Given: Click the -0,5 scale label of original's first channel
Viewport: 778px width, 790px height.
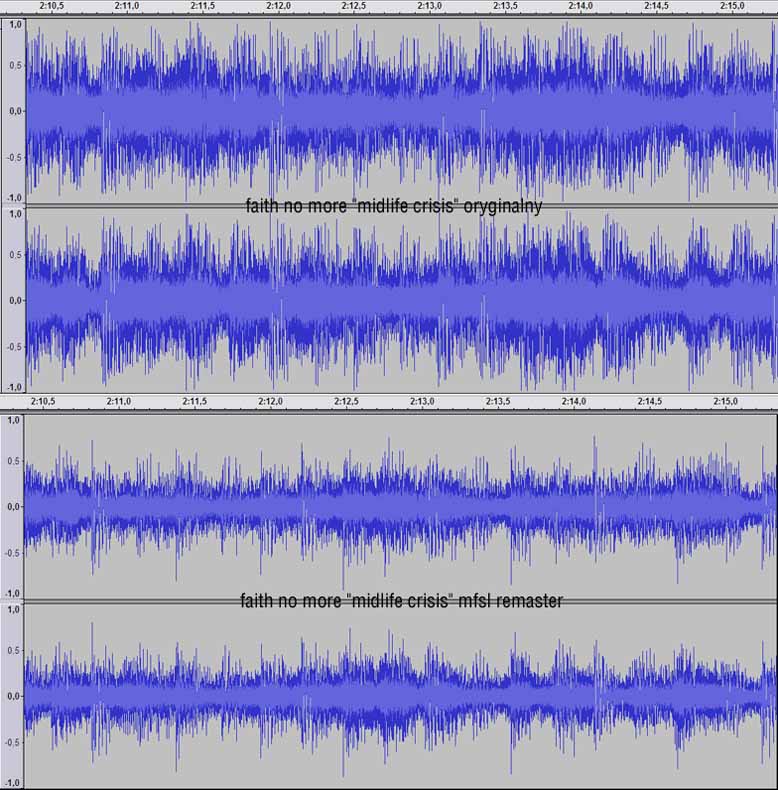Looking at the screenshot, I should 14,157.
